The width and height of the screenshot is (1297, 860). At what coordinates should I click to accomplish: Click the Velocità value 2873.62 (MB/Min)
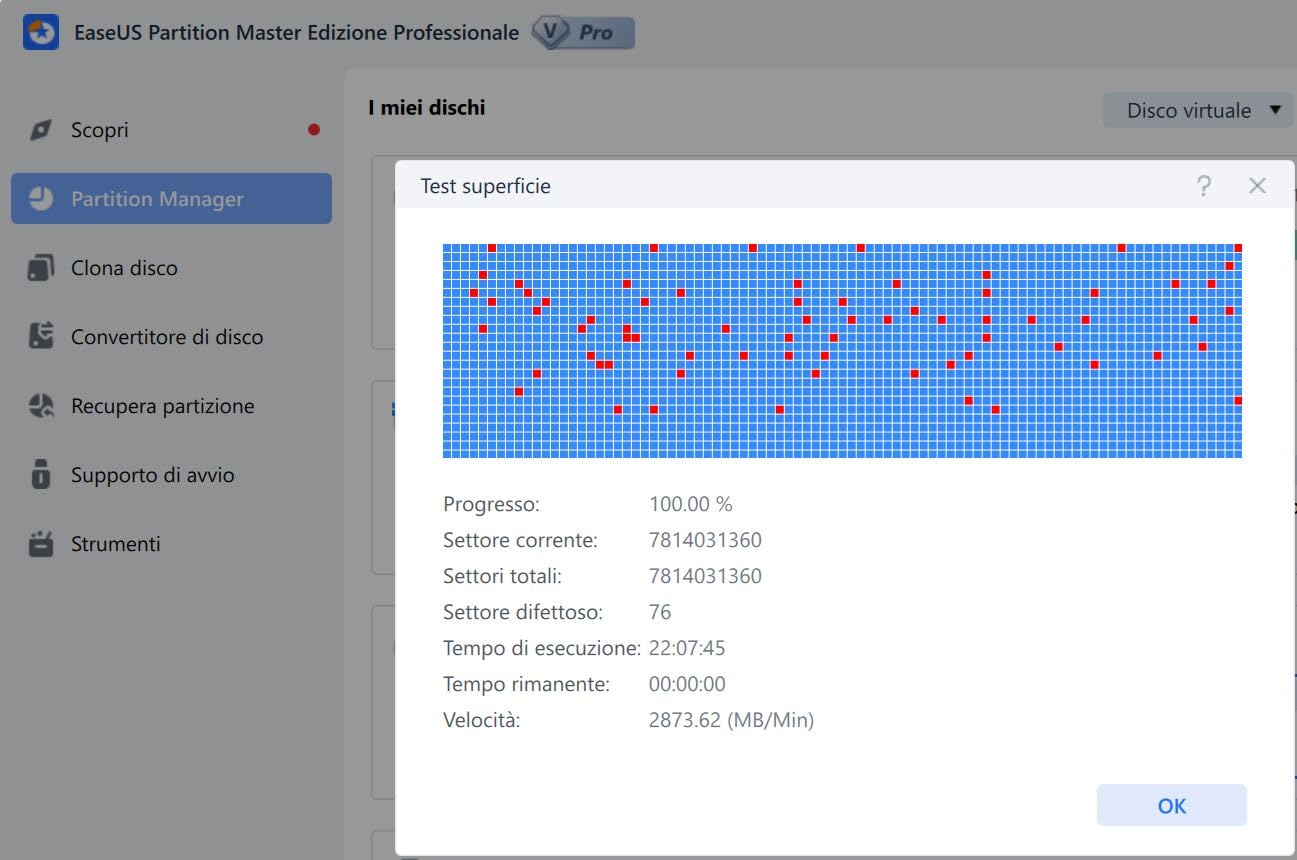pyautogui.click(x=731, y=720)
